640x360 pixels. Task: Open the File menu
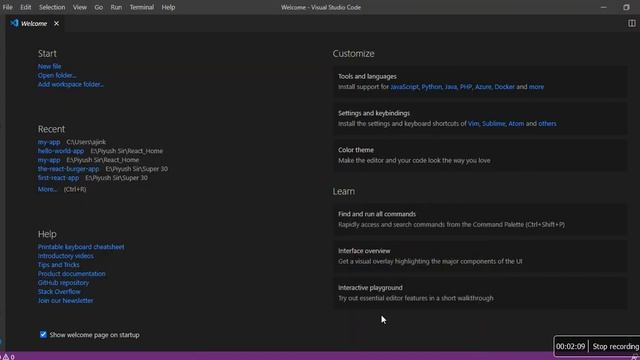point(7,7)
